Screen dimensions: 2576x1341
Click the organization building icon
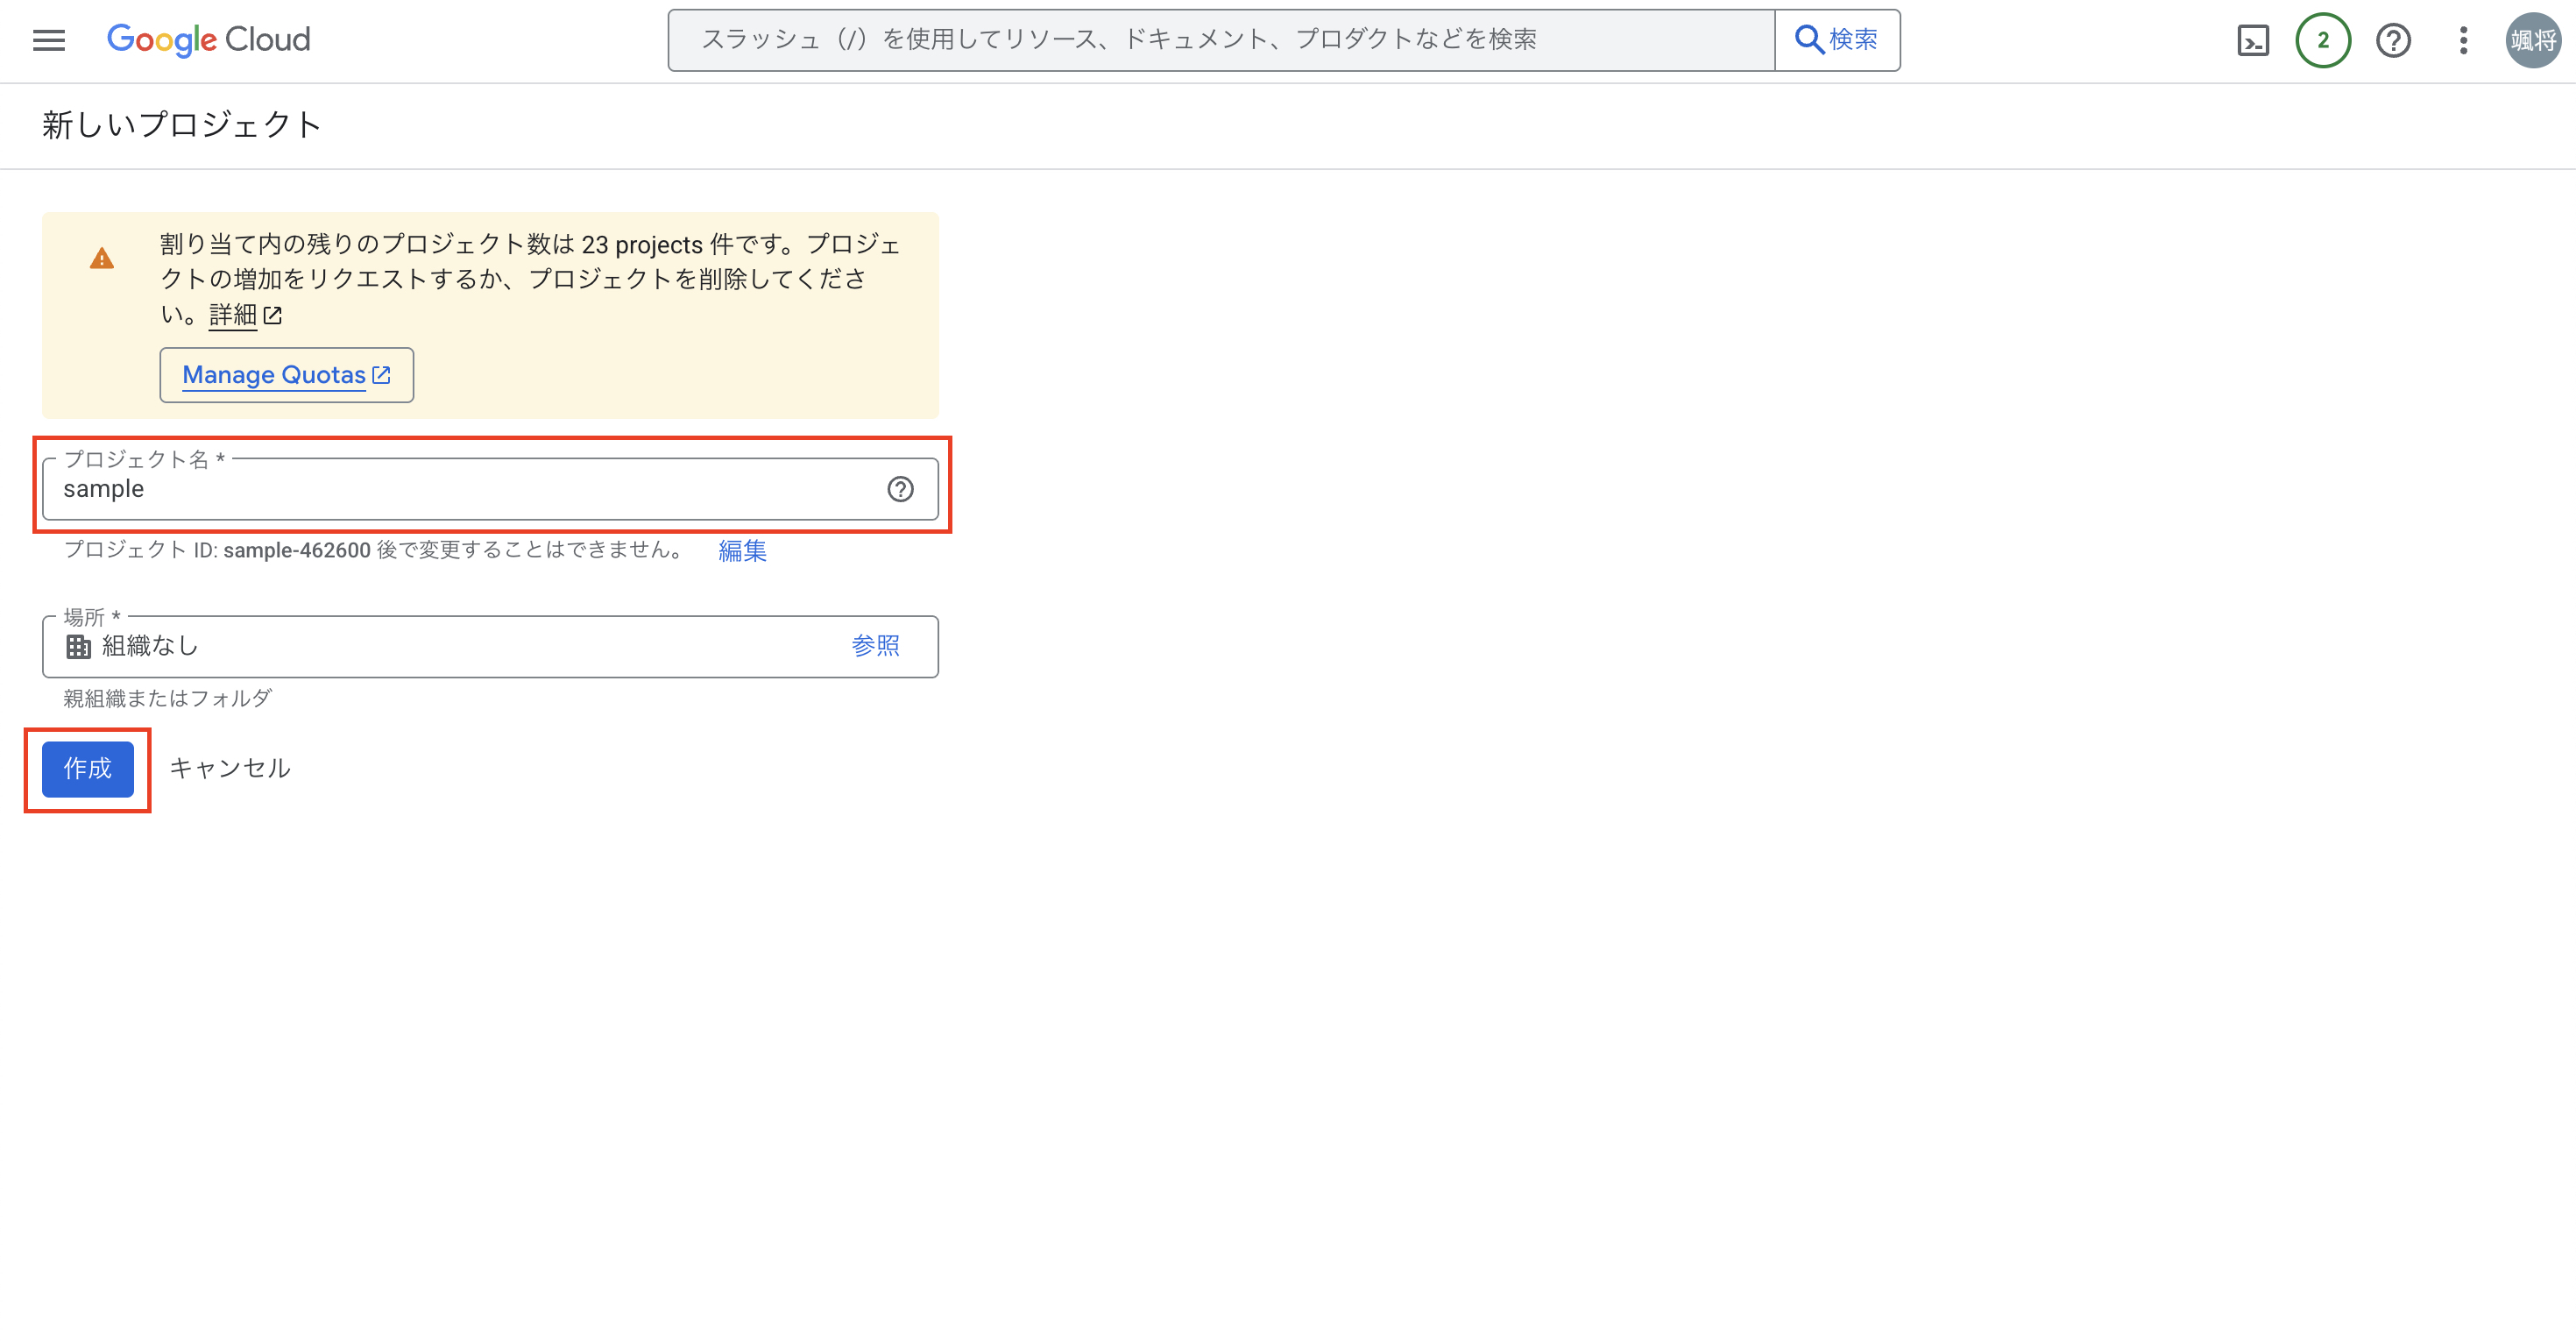[78, 646]
